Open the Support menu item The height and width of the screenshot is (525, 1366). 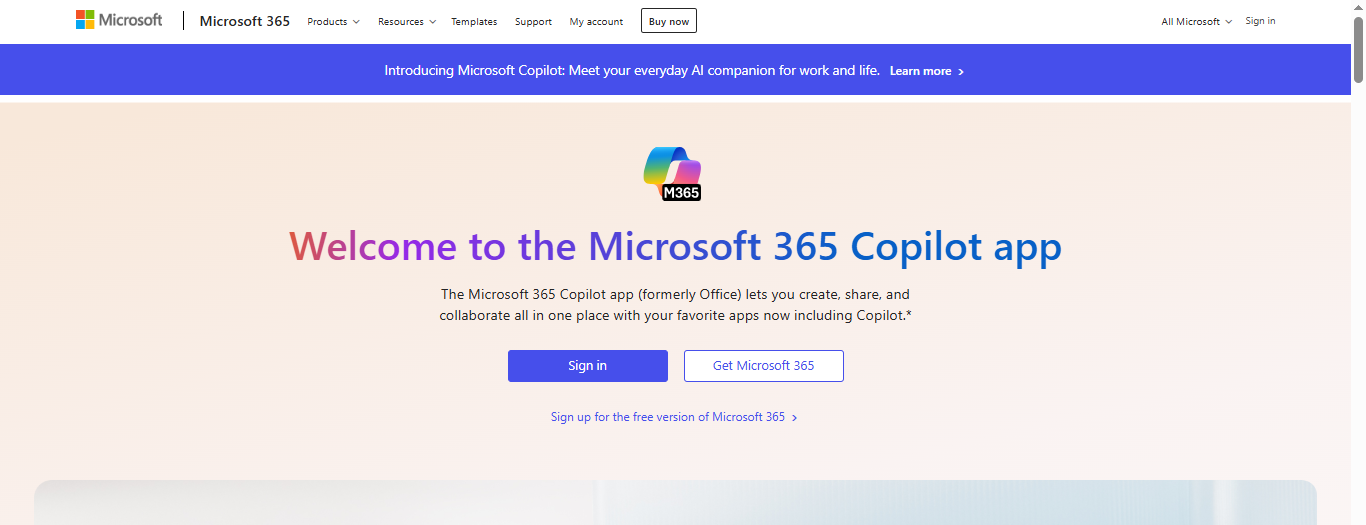pyautogui.click(x=533, y=22)
